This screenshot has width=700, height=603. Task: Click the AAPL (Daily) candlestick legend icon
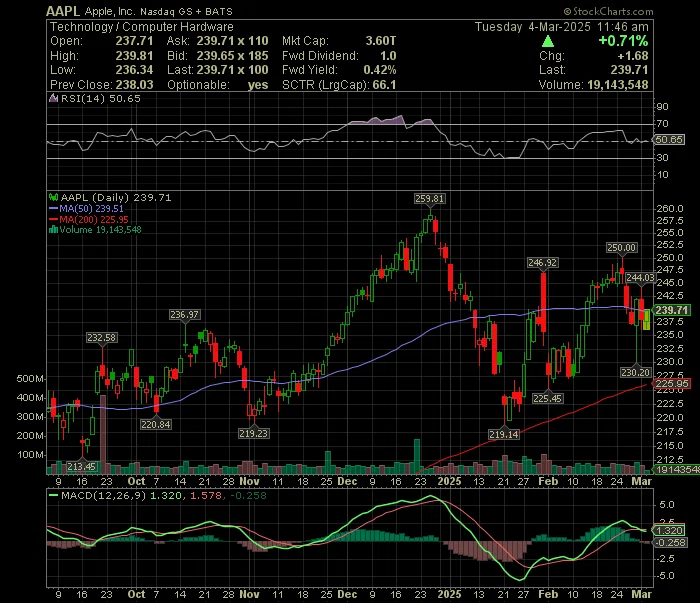[54, 197]
